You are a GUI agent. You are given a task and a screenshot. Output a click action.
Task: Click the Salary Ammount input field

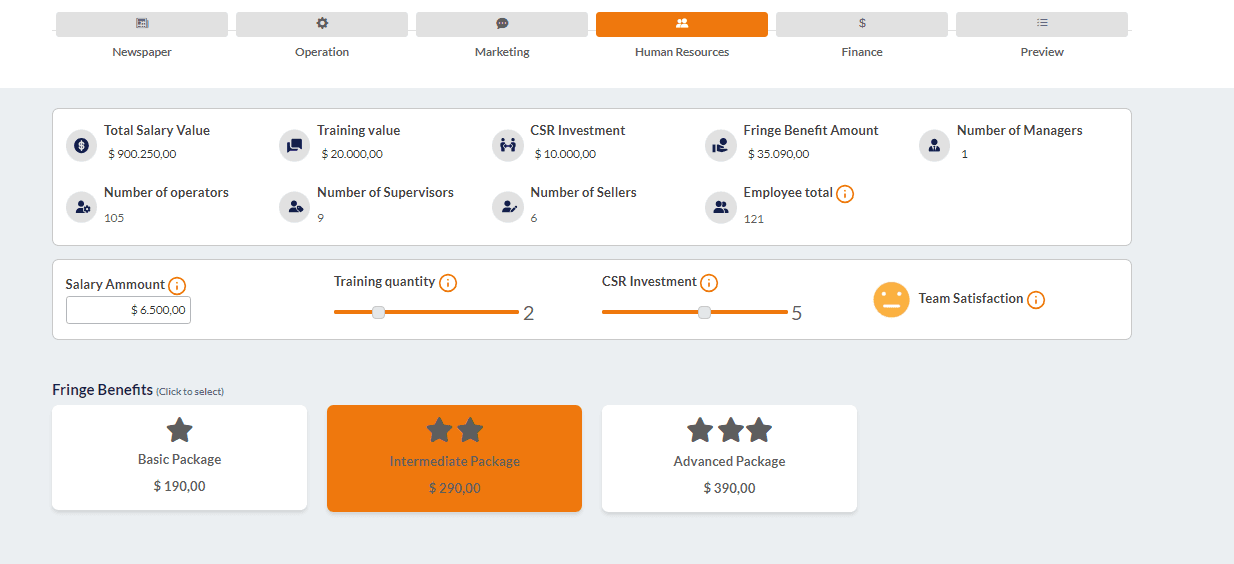[x=128, y=310]
